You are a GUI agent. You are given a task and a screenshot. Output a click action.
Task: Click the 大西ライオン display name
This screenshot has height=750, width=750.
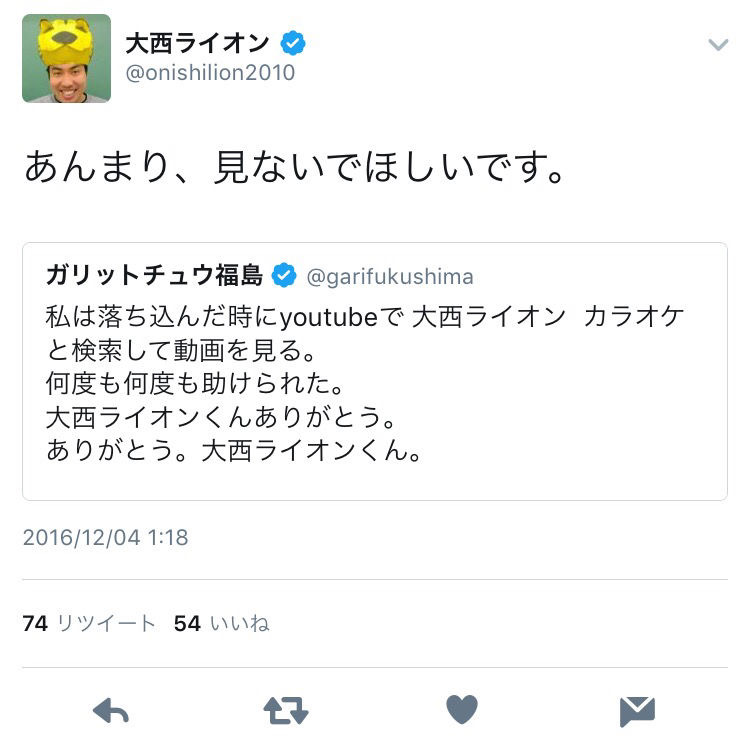click(198, 44)
